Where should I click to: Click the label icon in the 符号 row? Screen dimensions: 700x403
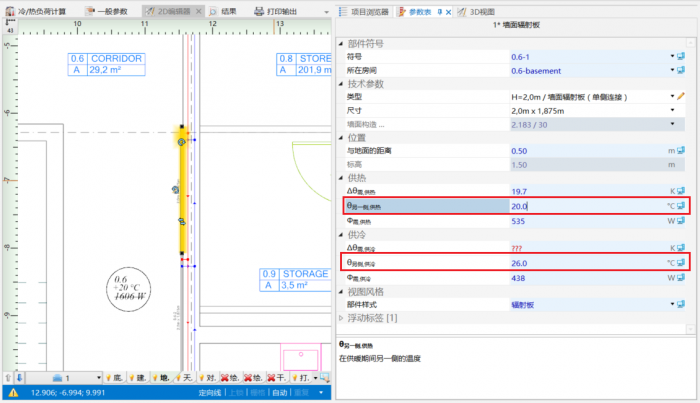[x=680, y=58]
